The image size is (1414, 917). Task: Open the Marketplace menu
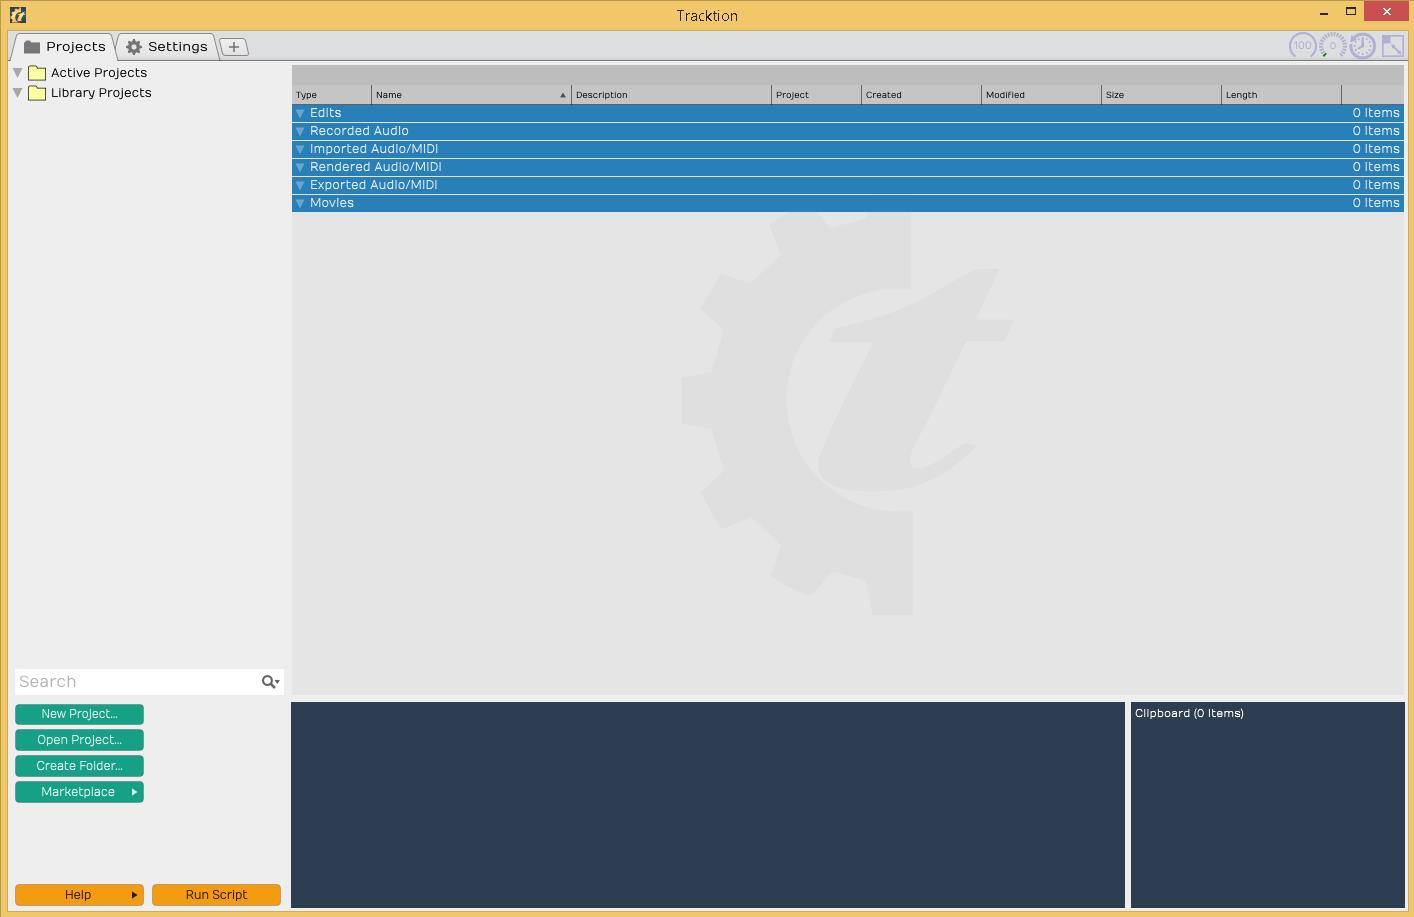click(79, 791)
